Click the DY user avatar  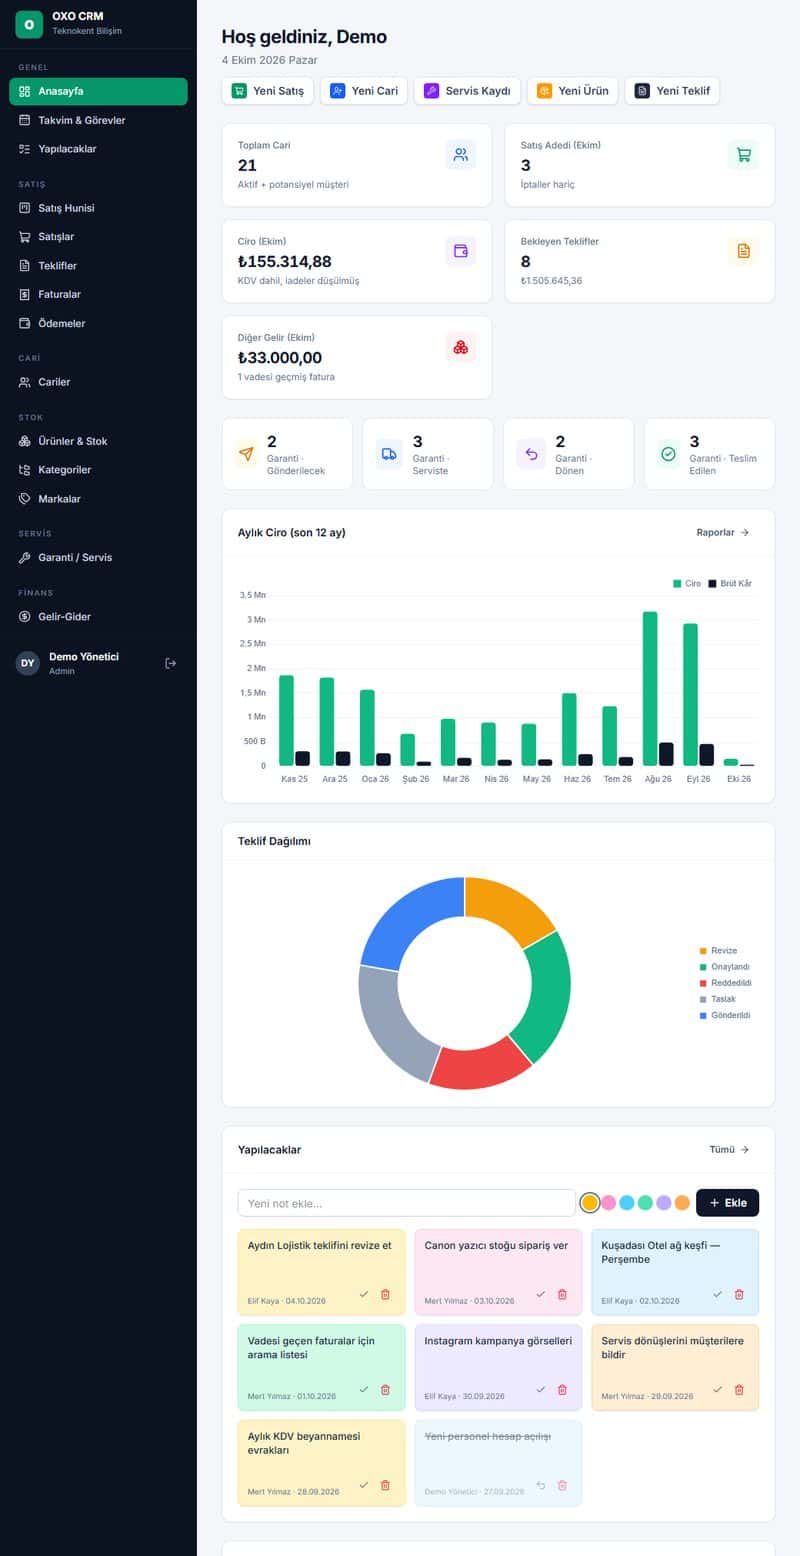click(x=28, y=663)
